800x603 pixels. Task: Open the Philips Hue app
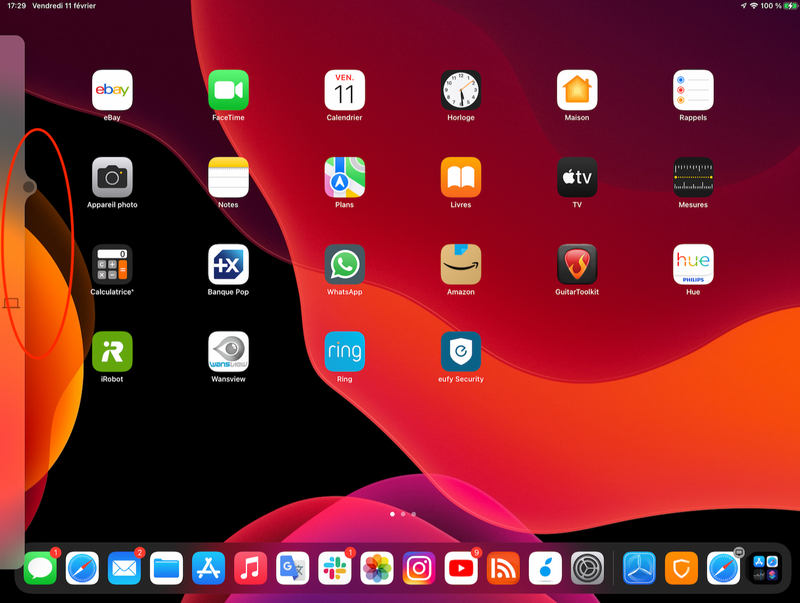(x=693, y=264)
